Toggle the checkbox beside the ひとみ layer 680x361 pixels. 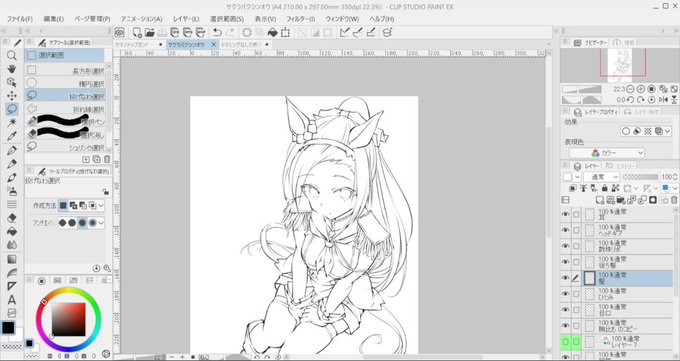pos(576,294)
